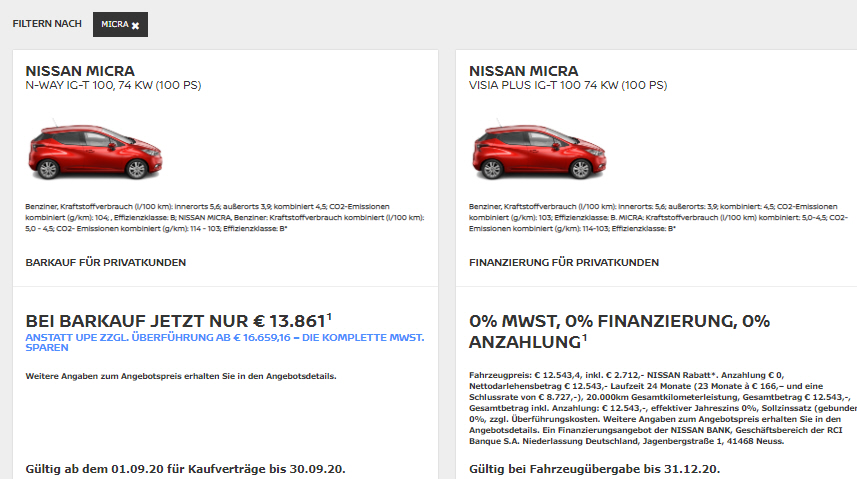Image resolution: width=857 pixels, height=479 pixels.
Task: Open the VISIA PLUS Micra car image
Action: [539, 149]
